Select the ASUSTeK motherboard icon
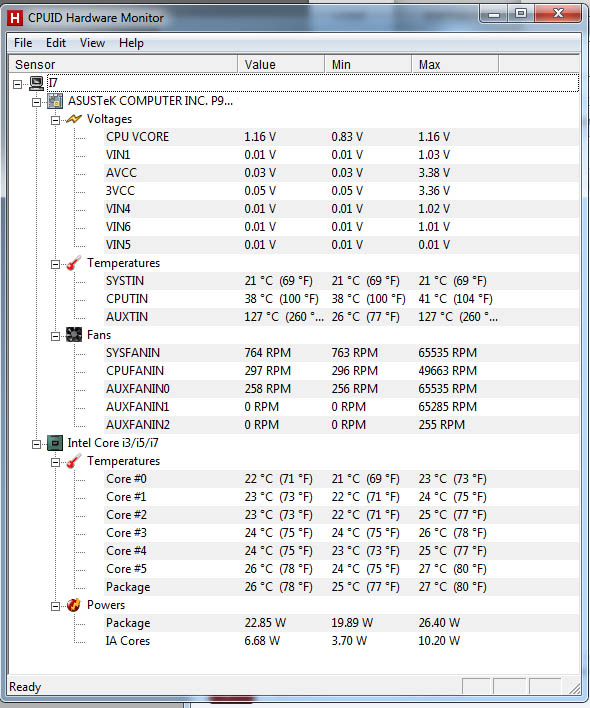 [55, 101]
